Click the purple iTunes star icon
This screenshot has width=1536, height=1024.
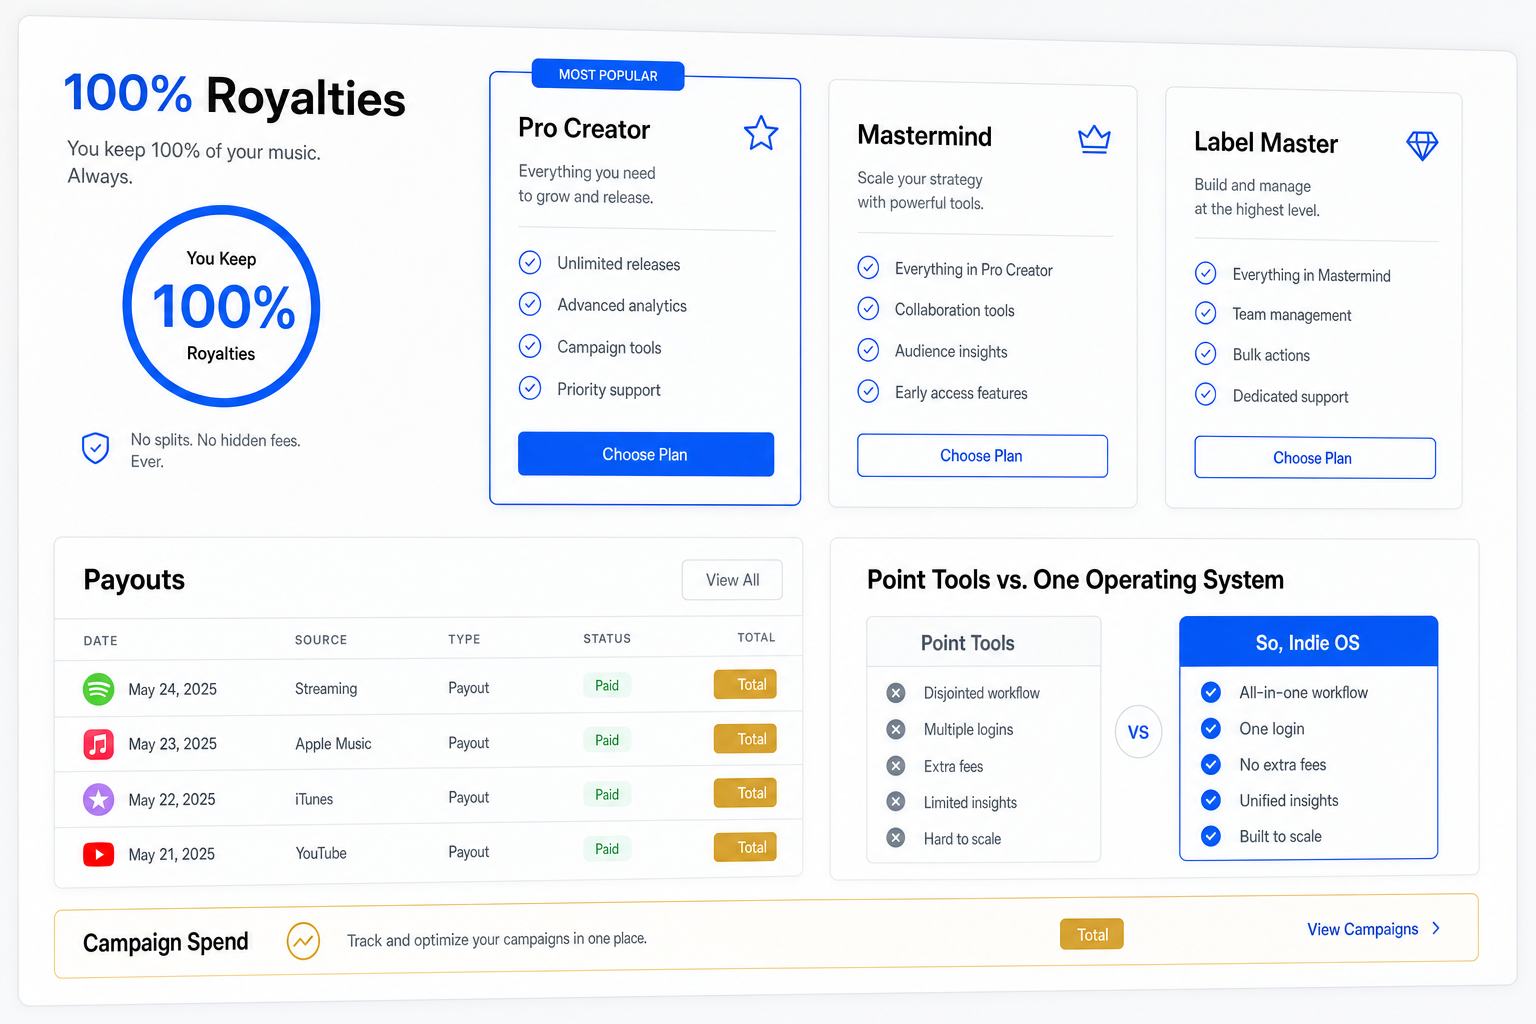(98, 799)
